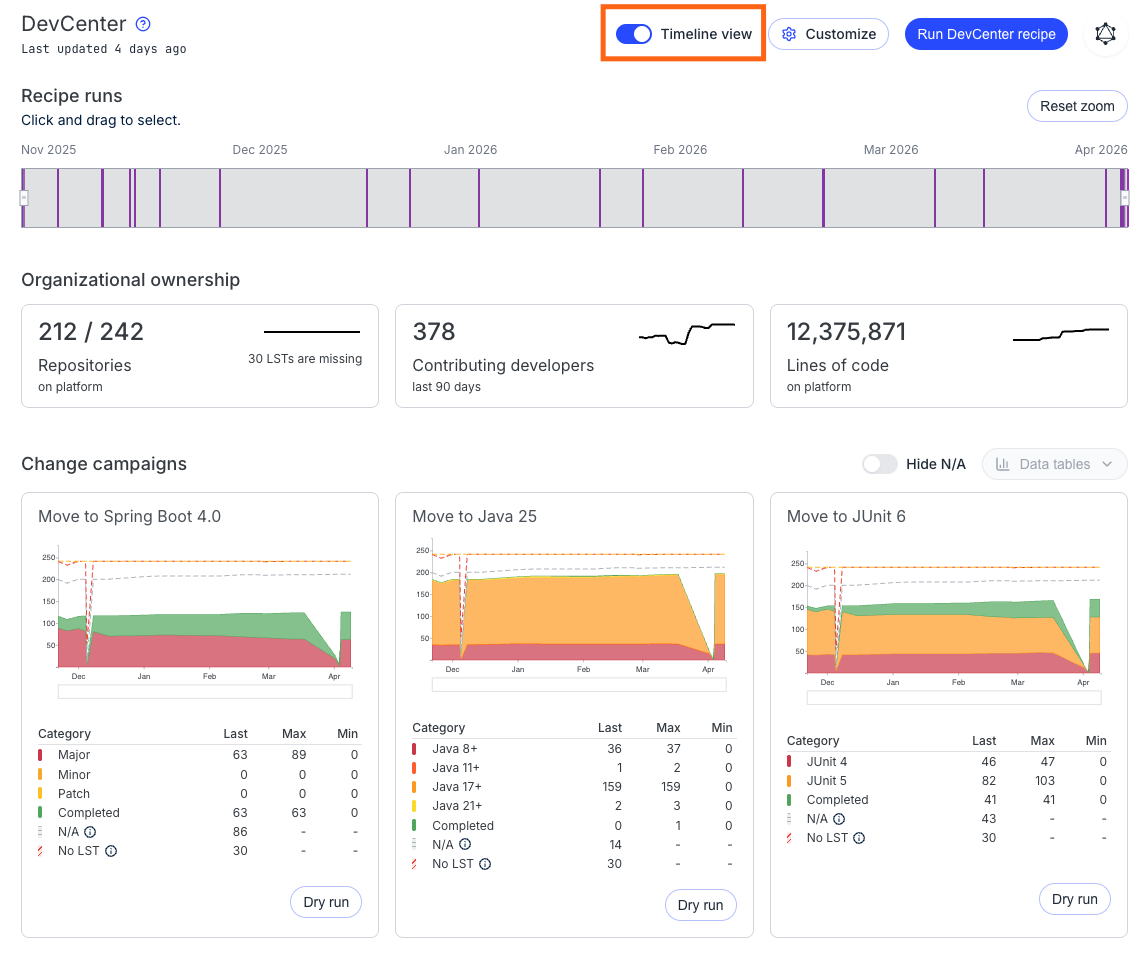The height and width of the screenshot is (959, 1147).
Task: Click the "12,375,871" lines of code value
Action: [846, 332]
